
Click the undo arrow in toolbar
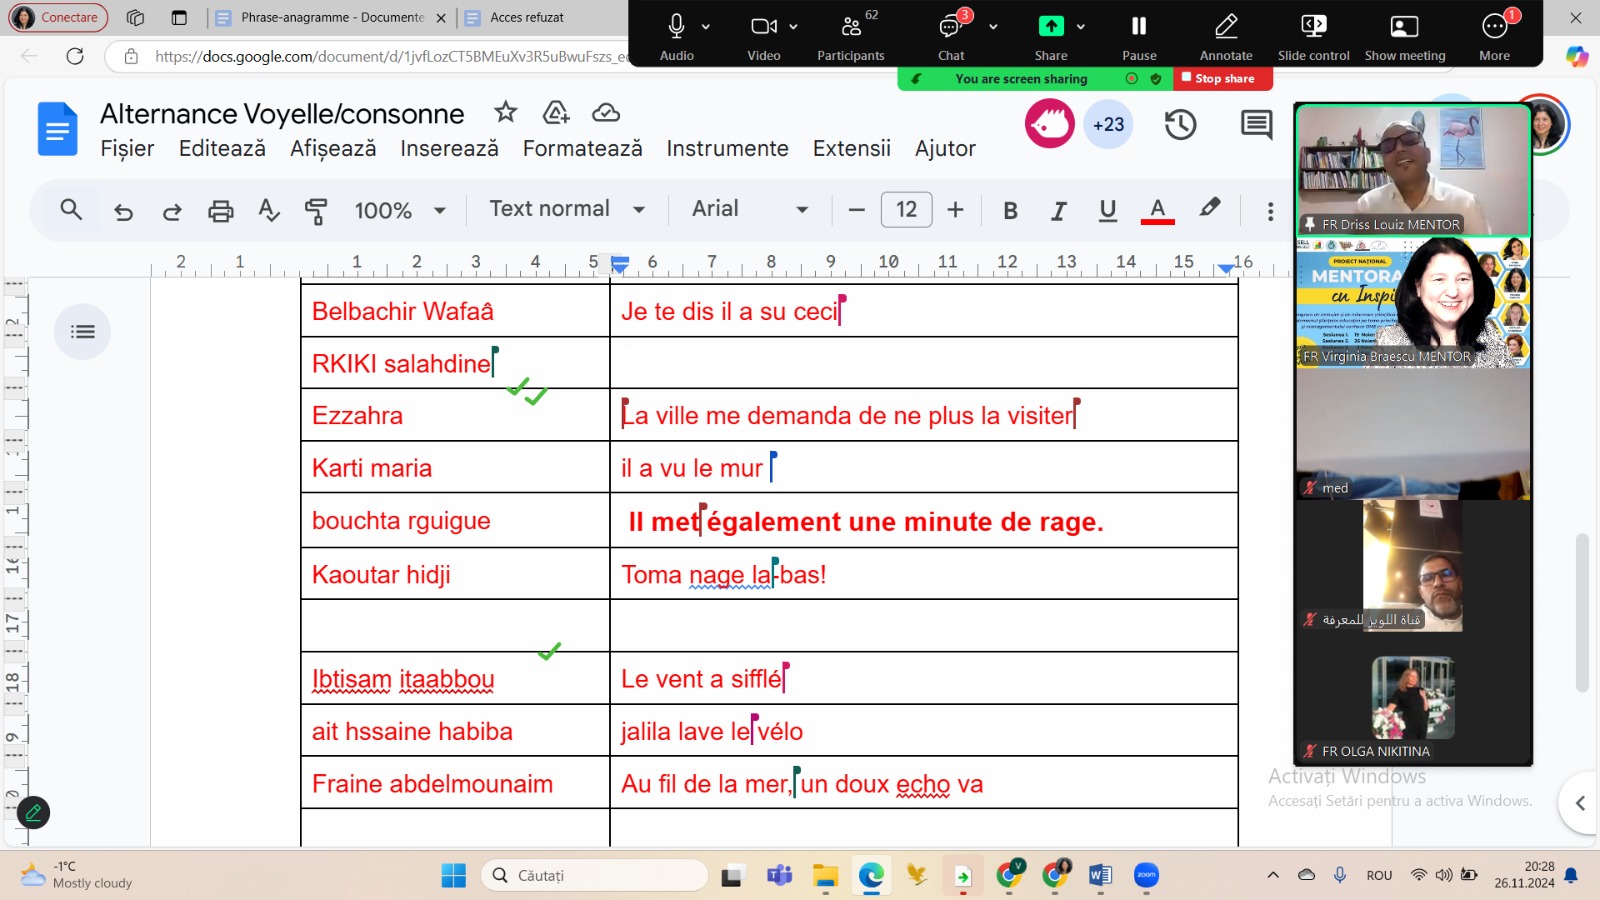pos(123,210)
